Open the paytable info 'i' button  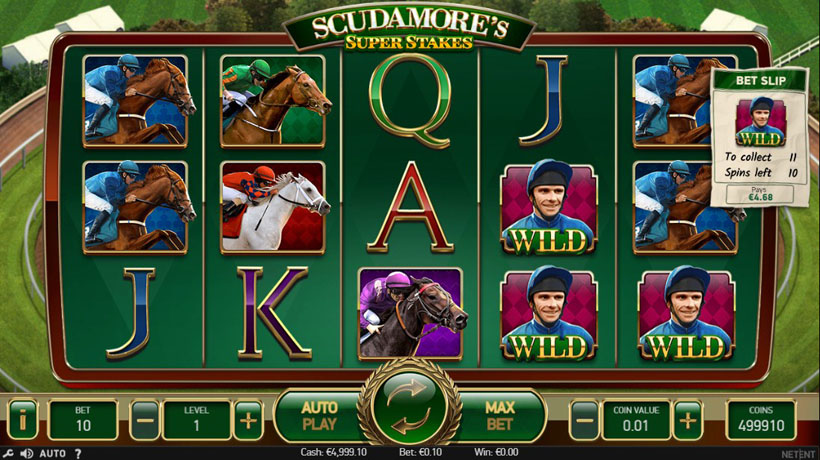point(22,419)
